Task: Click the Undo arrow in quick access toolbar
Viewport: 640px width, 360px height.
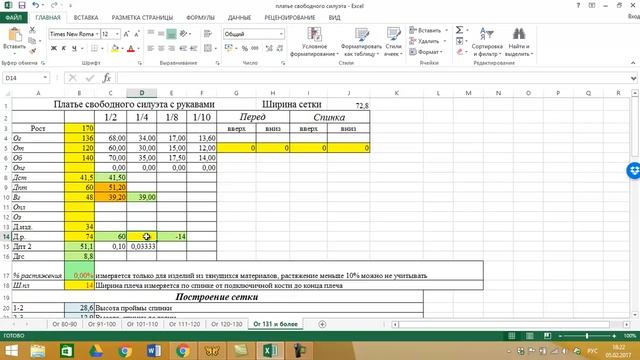Action: 36,5
